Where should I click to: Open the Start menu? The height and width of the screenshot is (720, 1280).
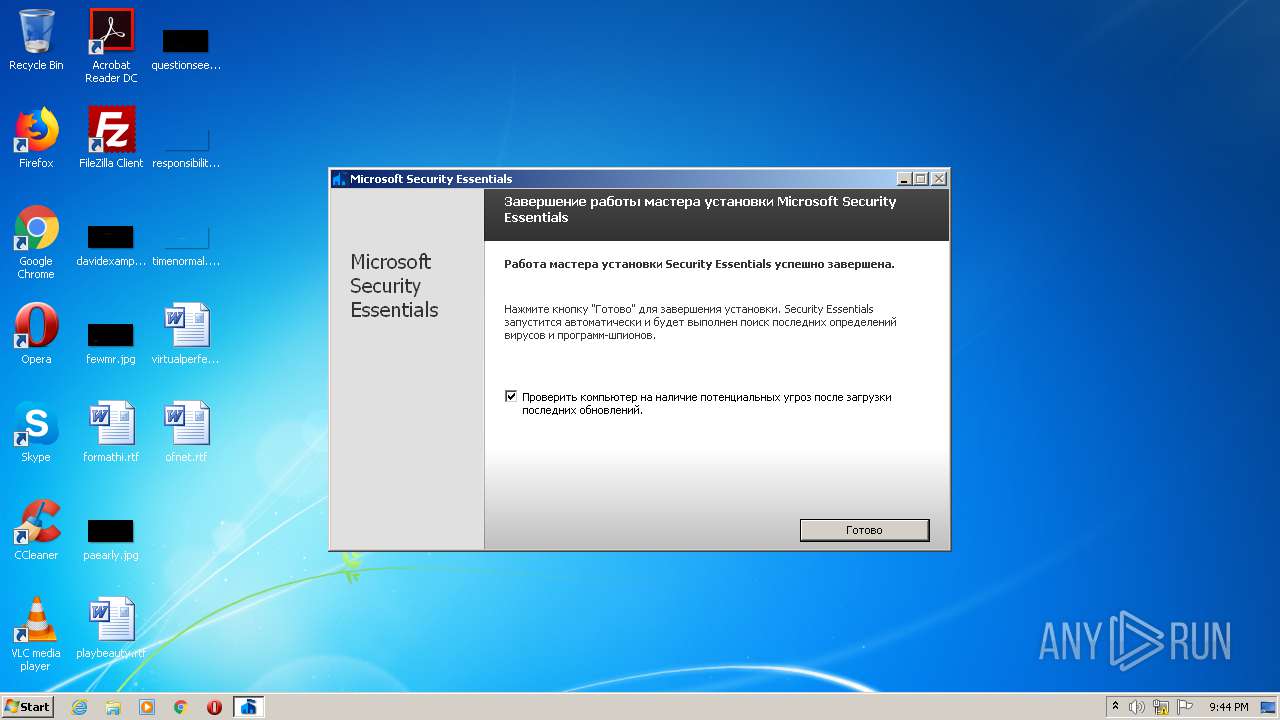[28, 706]
